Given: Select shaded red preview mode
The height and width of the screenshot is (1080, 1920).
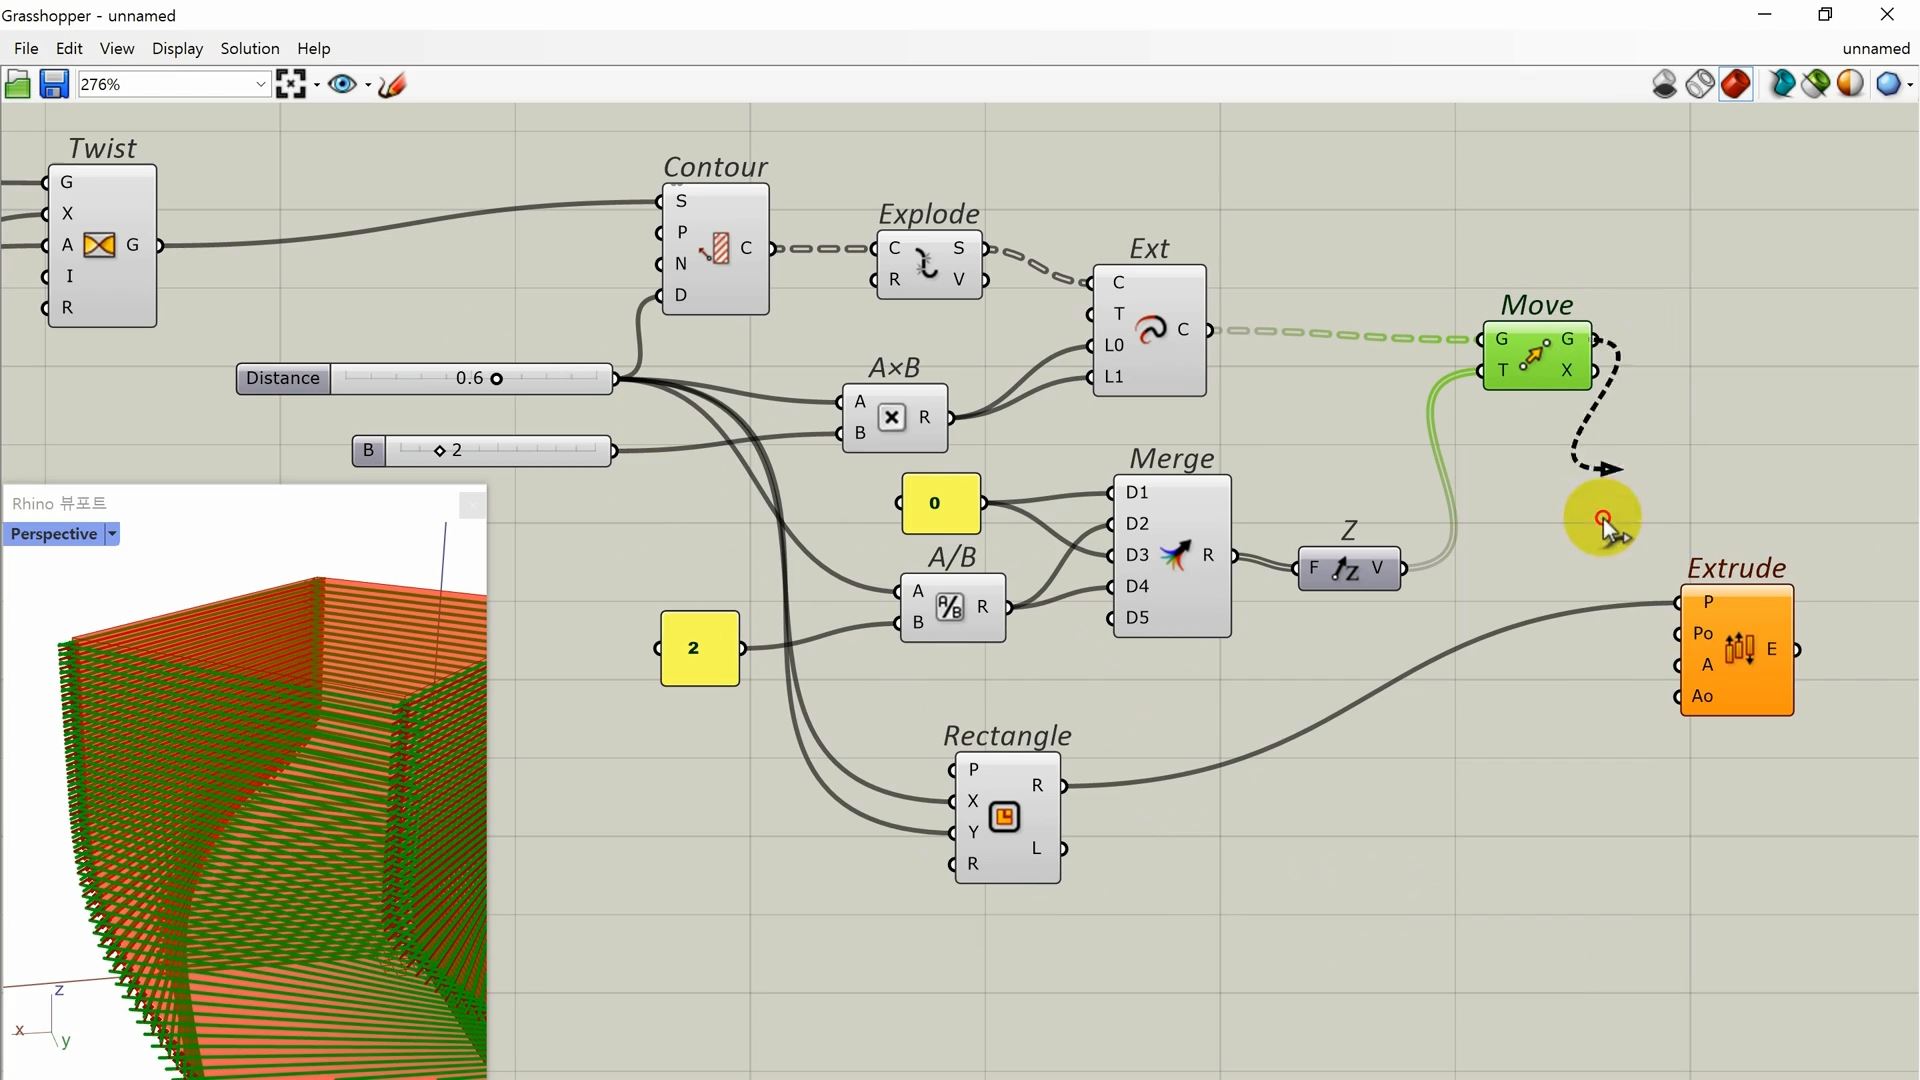Looking at the screenshot, I should click(x=1736, y=84).
